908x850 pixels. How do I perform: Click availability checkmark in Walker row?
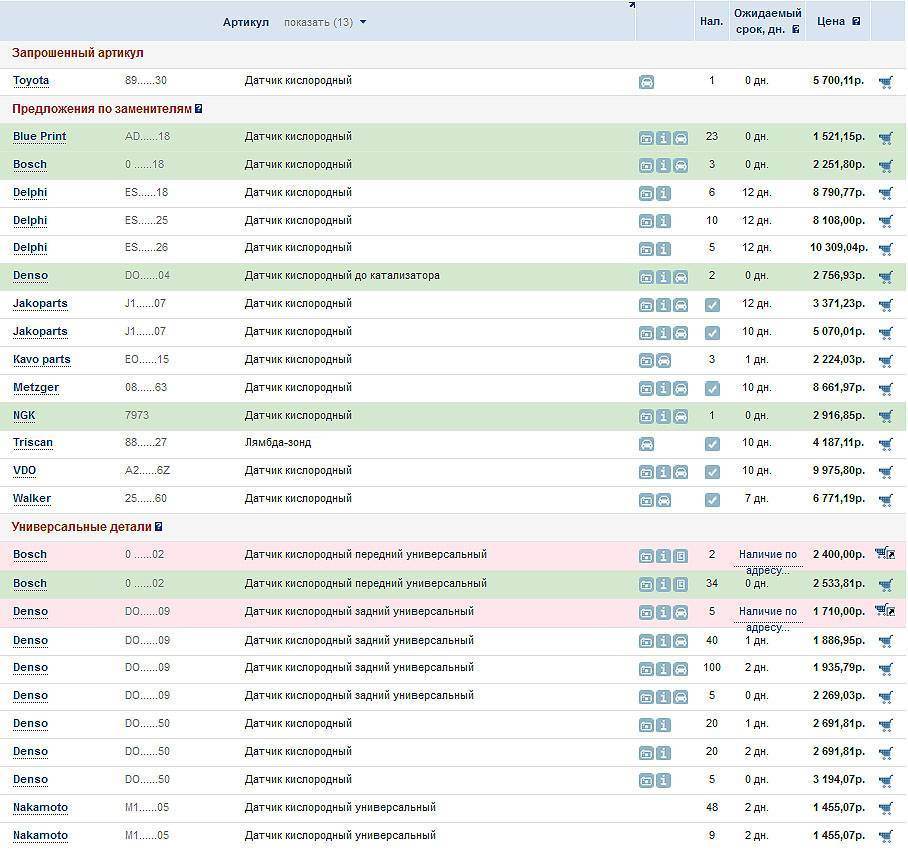coord(712,500)
